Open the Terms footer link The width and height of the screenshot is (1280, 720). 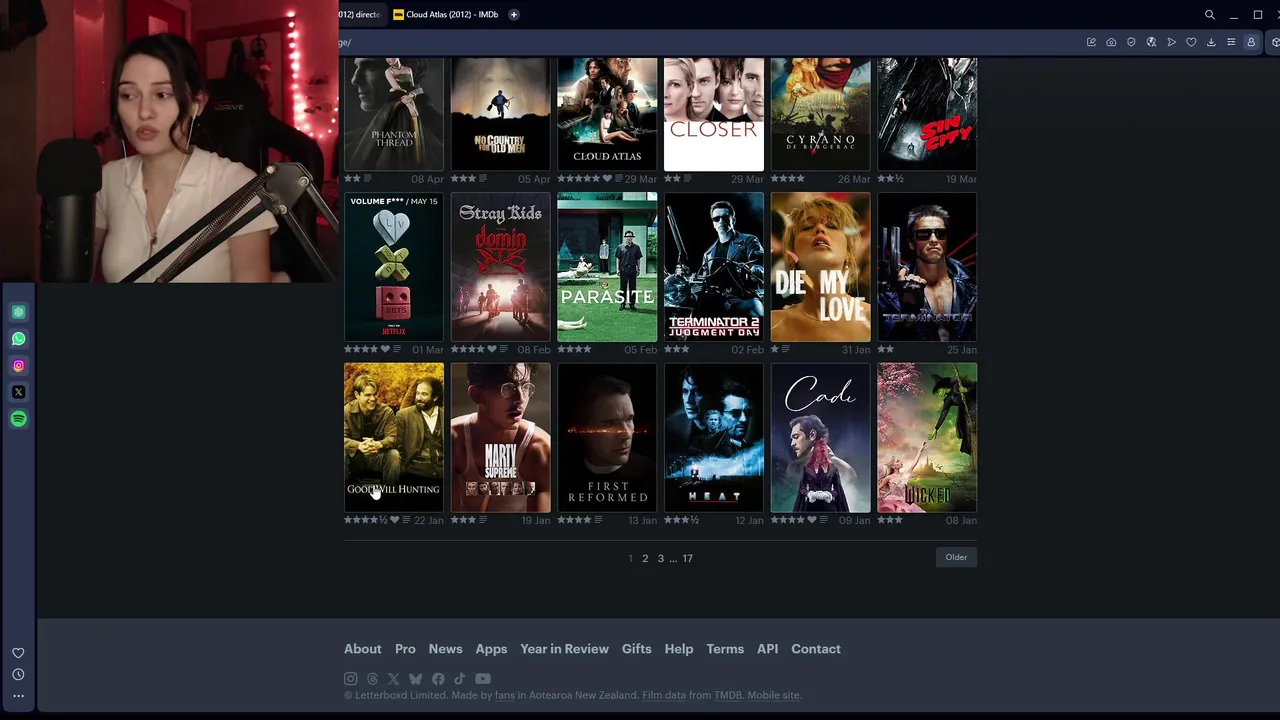[725, 649]
